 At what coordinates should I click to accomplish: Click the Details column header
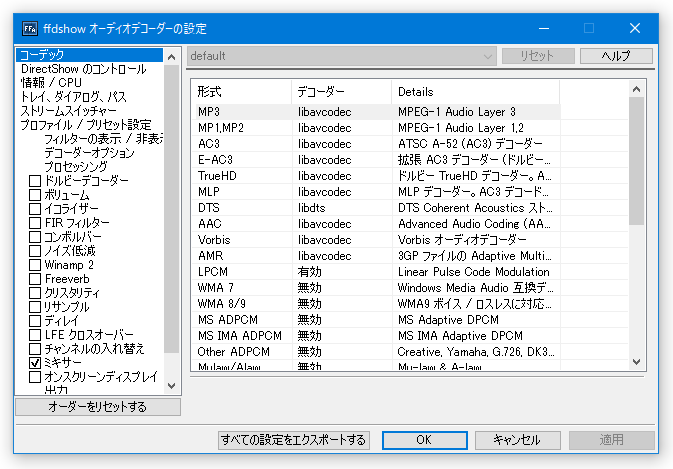(x=476, y=92)
